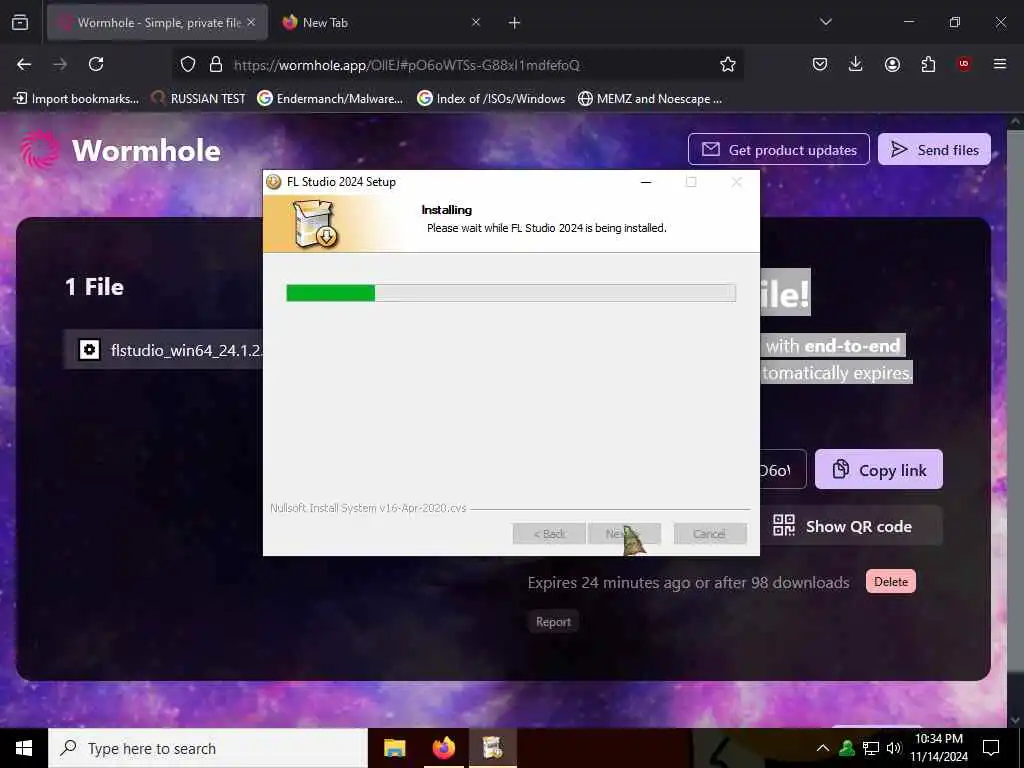Delete the shared Wormhole file

tap(891, 581)
